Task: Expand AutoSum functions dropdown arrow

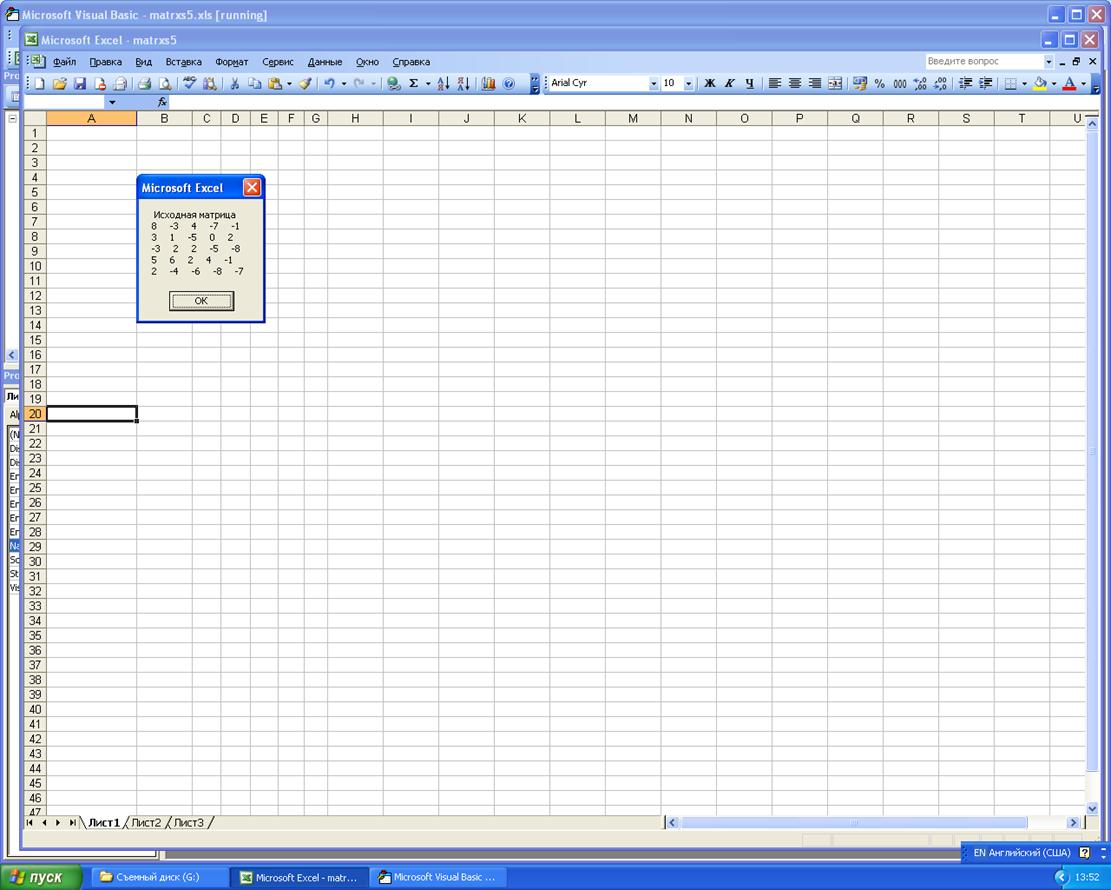Action: pyautogui.click(x=428, y=84)
